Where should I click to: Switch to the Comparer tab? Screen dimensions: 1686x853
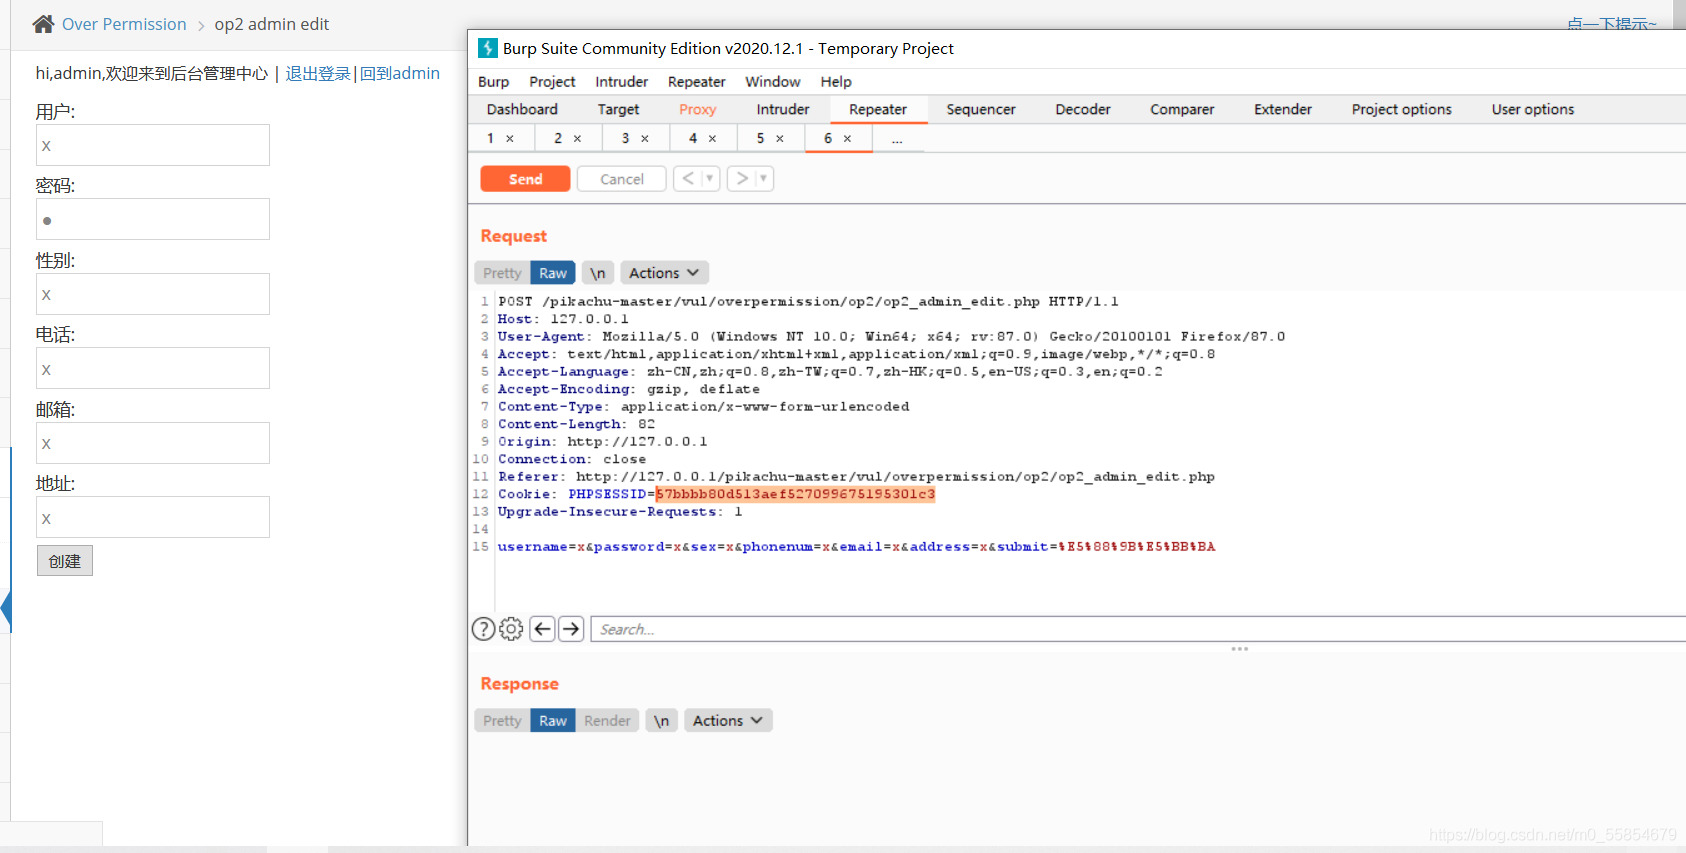[x=1182, y=110]
